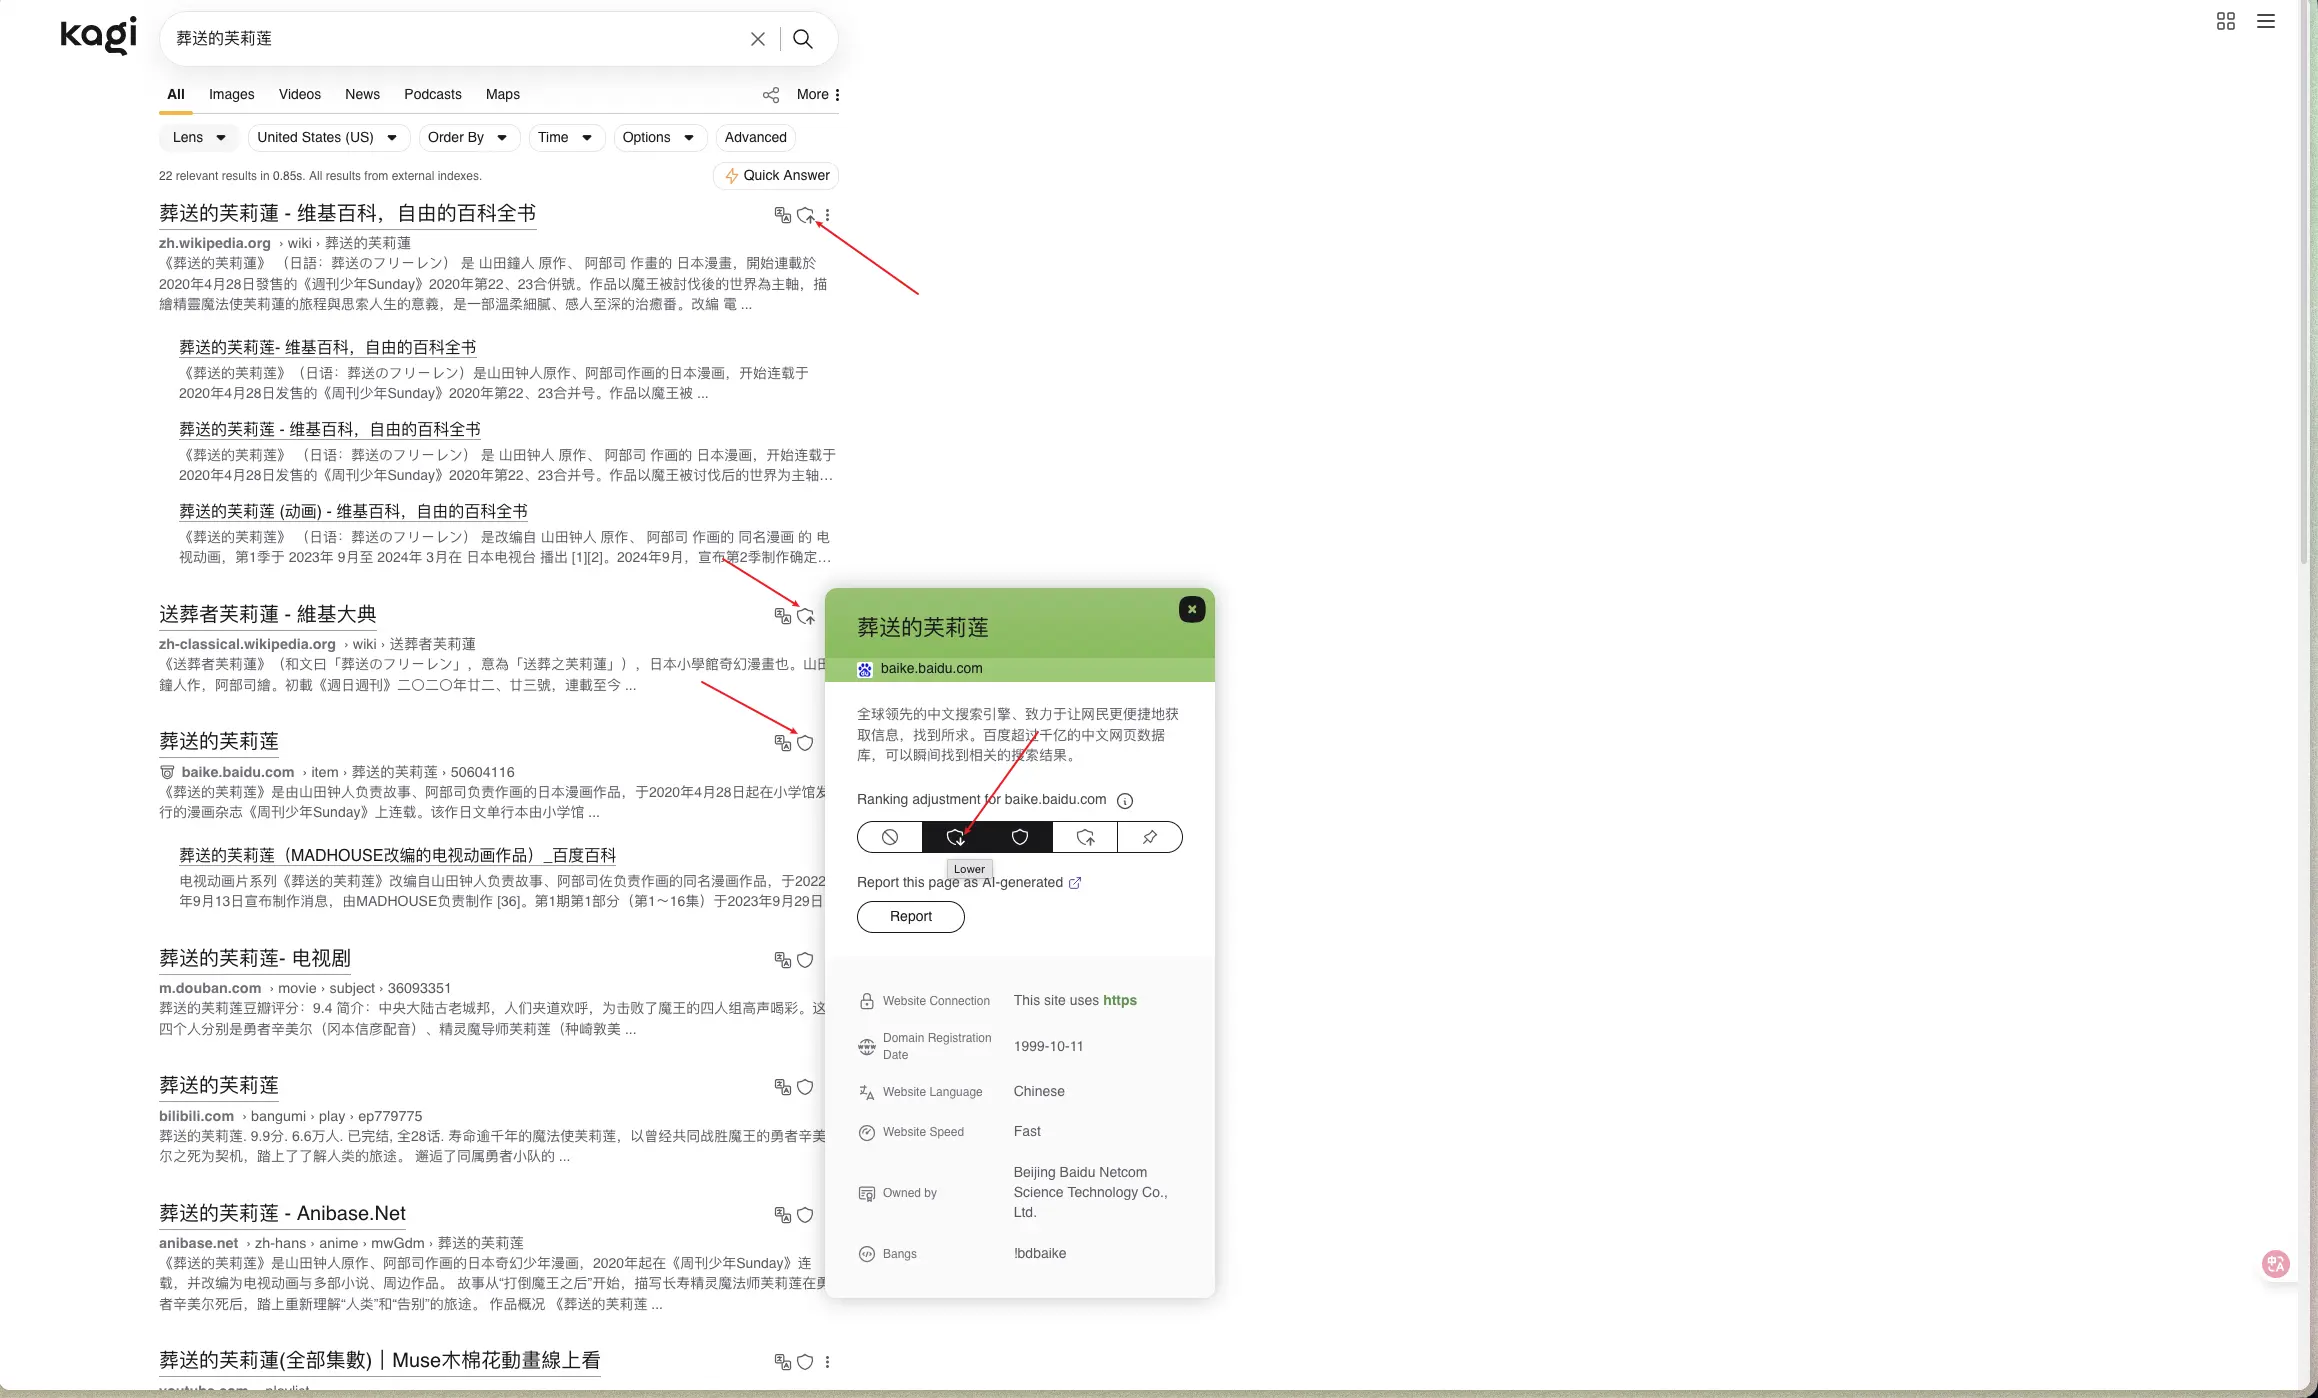The height and width of the screenshot is (1398, 2318).
Task: Select the Pin ranking option in popup
Action: click(1149, 837)
